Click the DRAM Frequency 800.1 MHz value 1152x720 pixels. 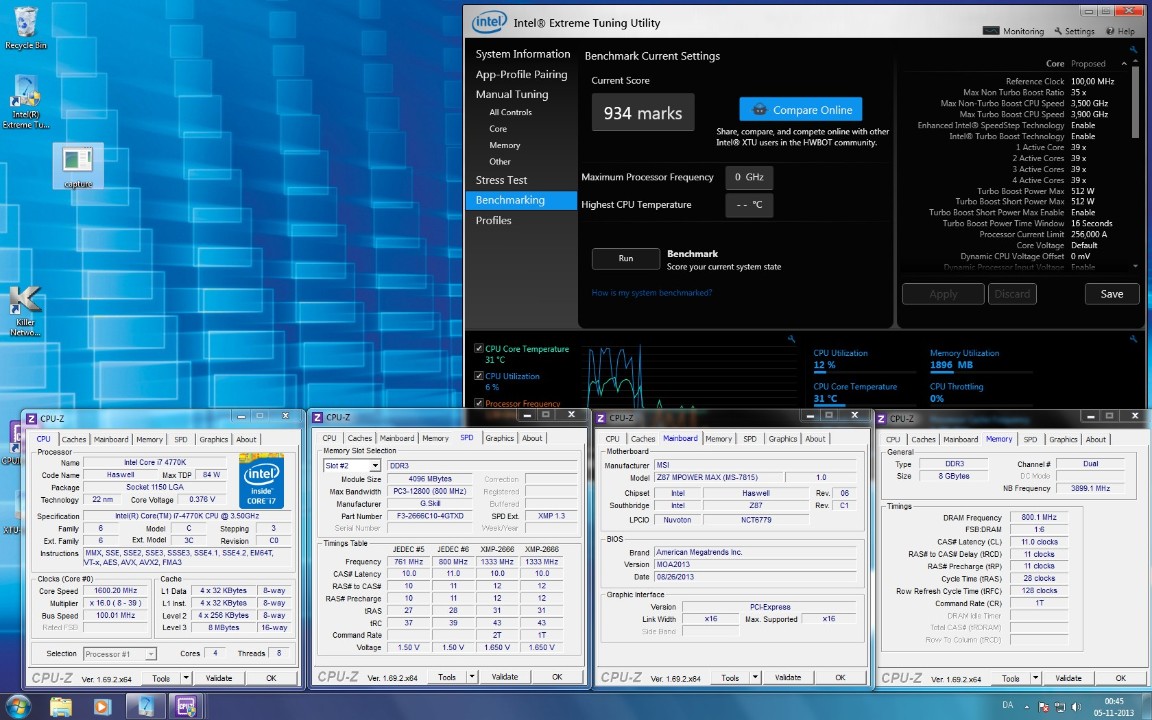(x=1038, y=517)
